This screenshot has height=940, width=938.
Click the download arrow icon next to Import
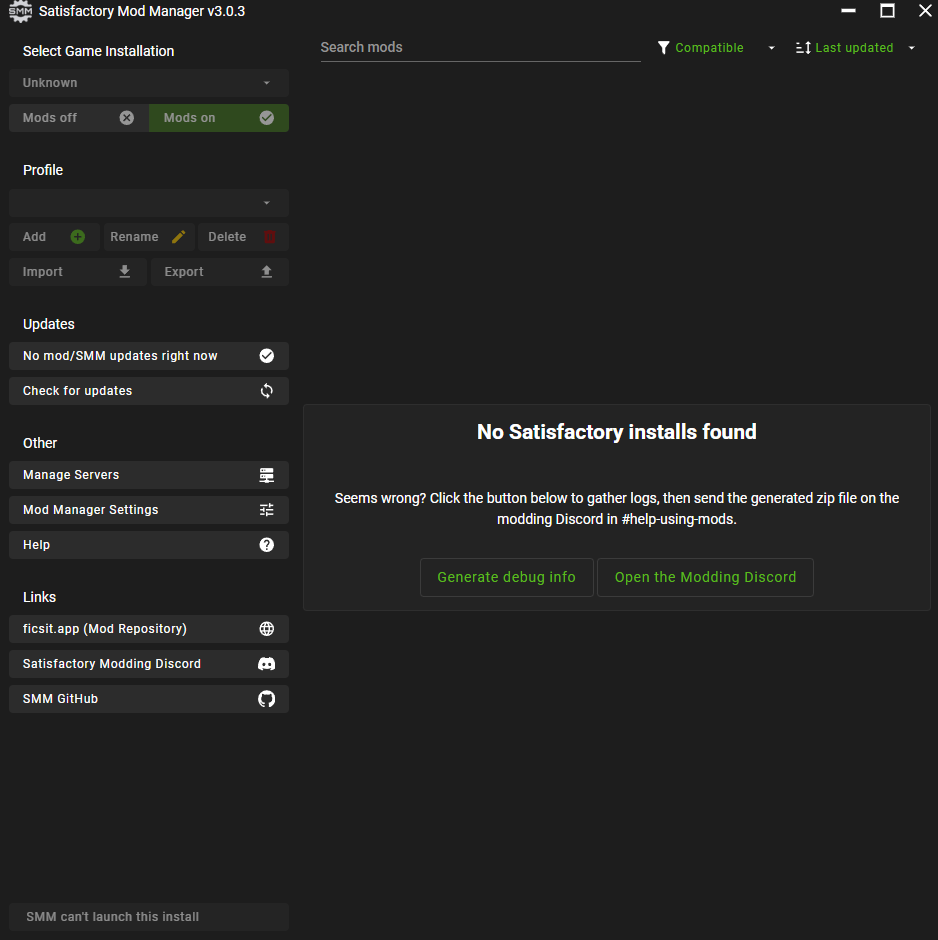coord(125,272)
